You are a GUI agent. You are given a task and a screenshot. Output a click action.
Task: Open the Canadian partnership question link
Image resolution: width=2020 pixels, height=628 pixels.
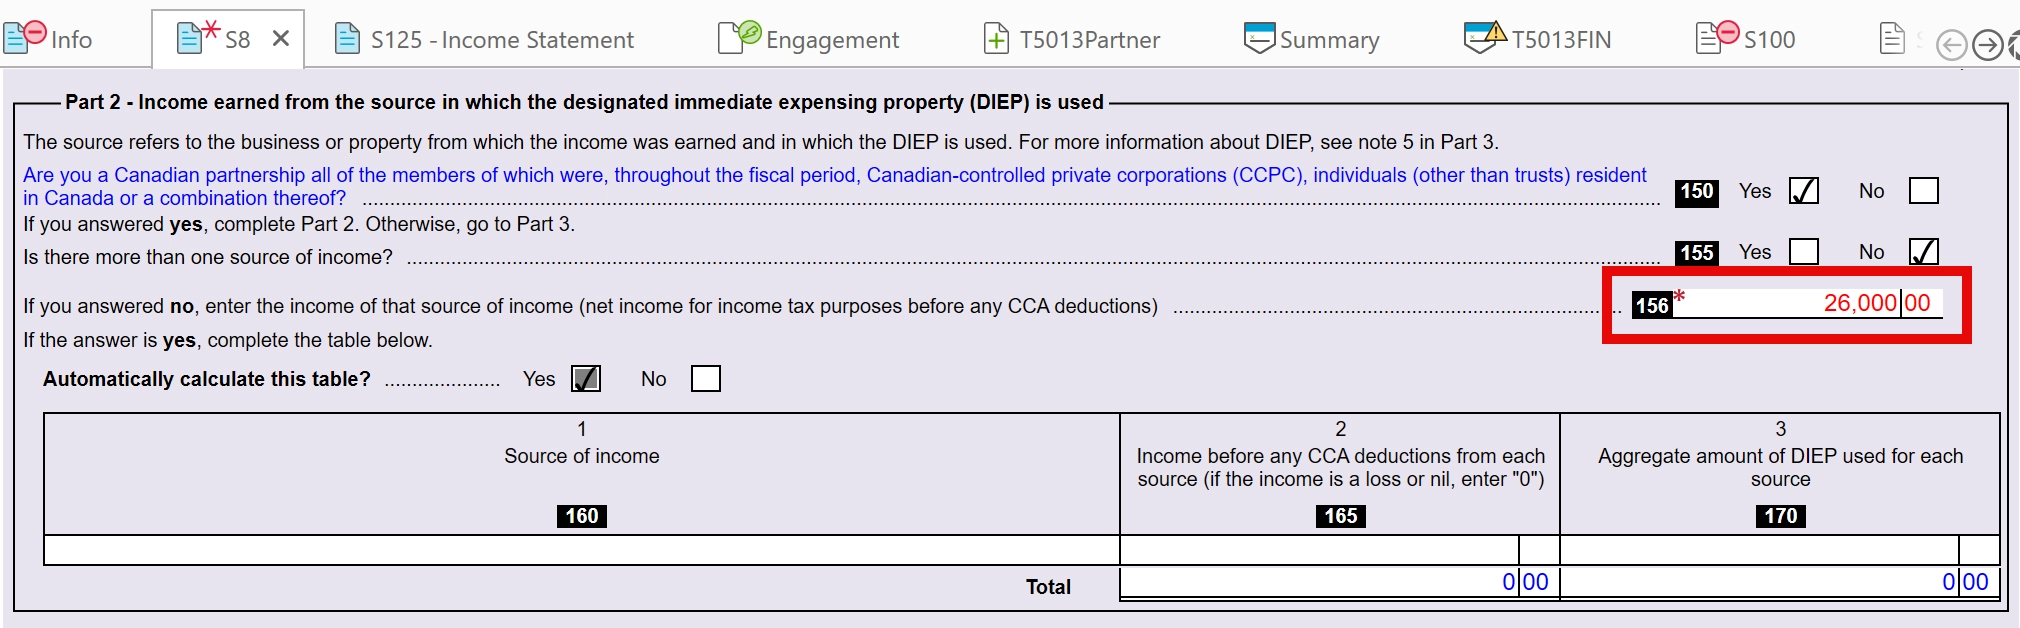point(834,186)
